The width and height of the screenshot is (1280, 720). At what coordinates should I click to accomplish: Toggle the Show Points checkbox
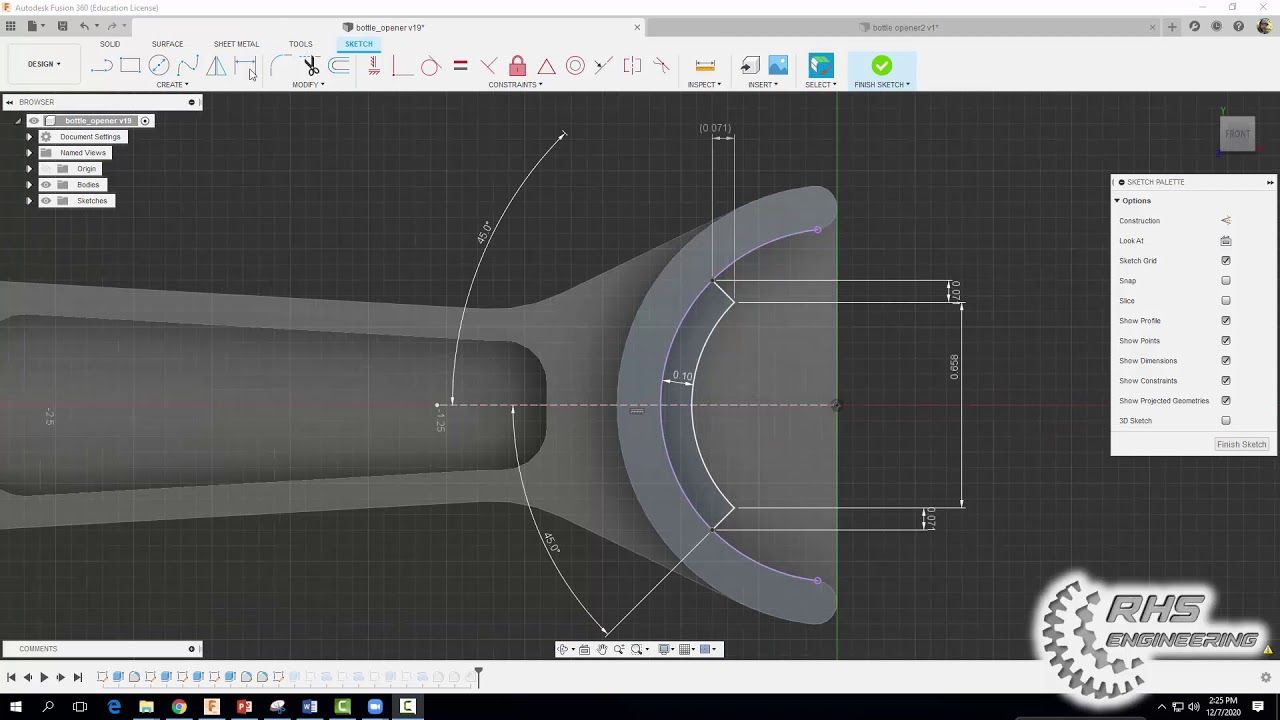(1226, 341)
